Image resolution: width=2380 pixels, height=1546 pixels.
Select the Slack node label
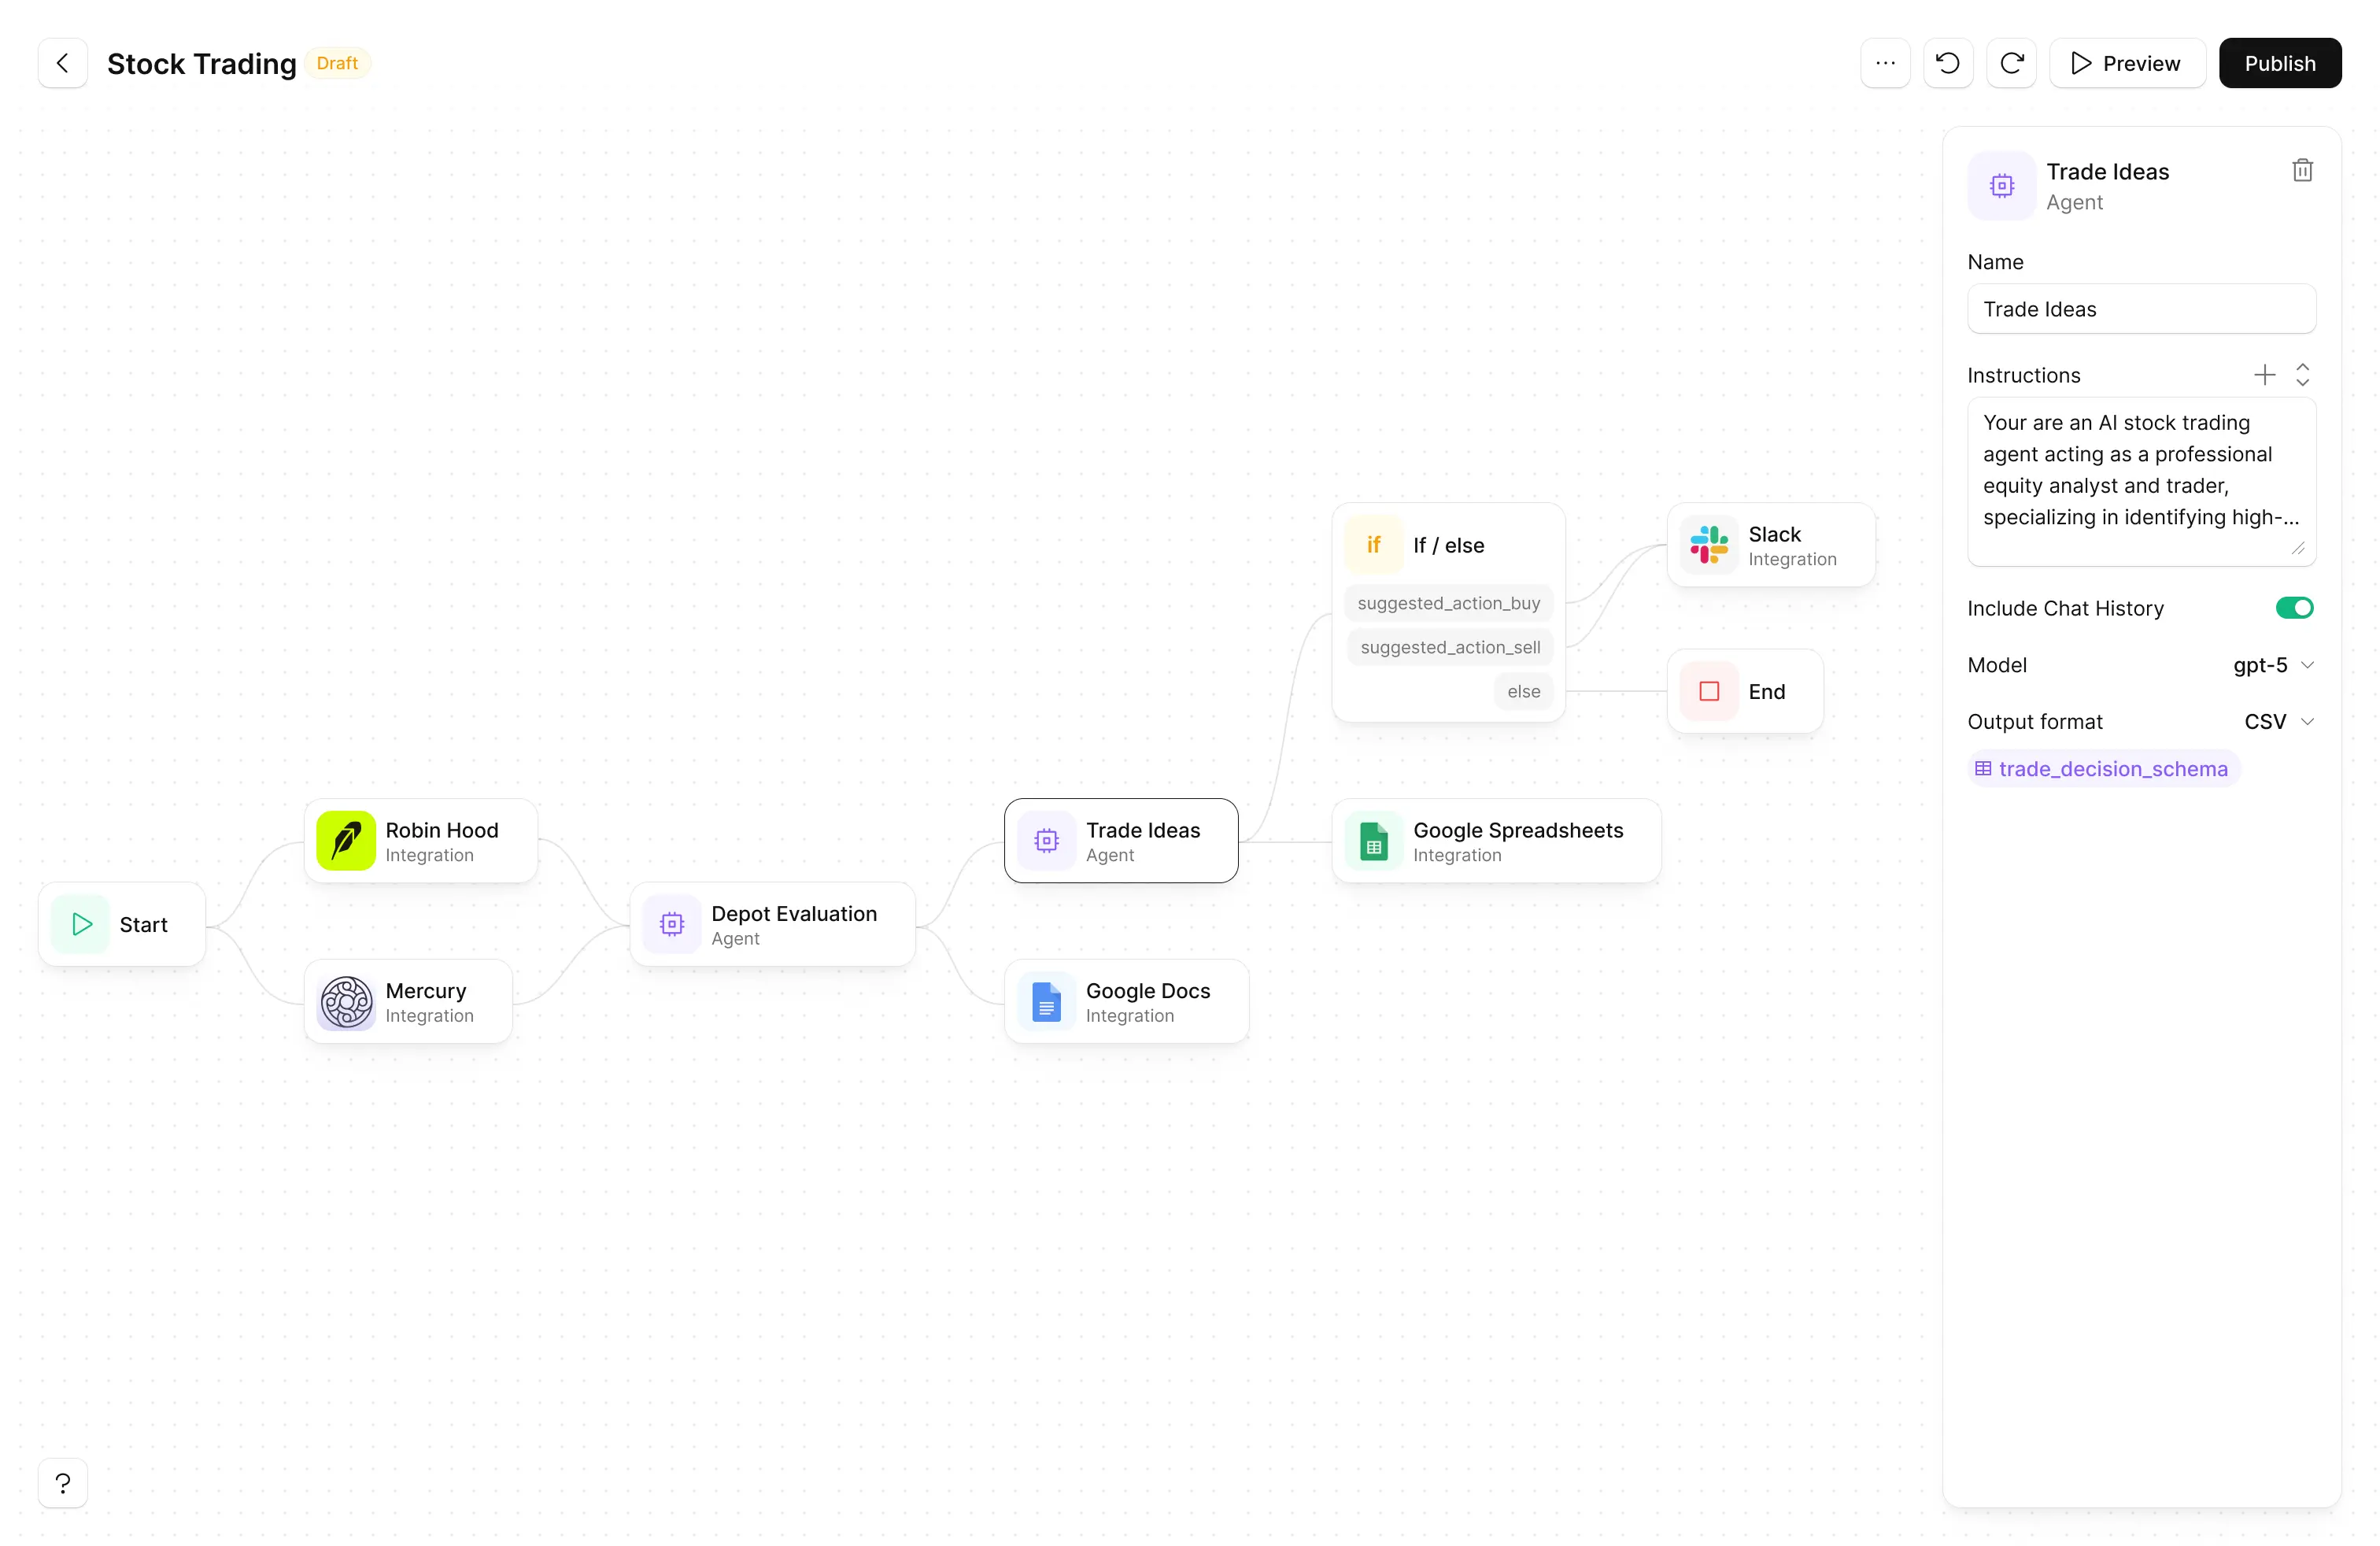pyautogui.click(x=1774, y=534)
